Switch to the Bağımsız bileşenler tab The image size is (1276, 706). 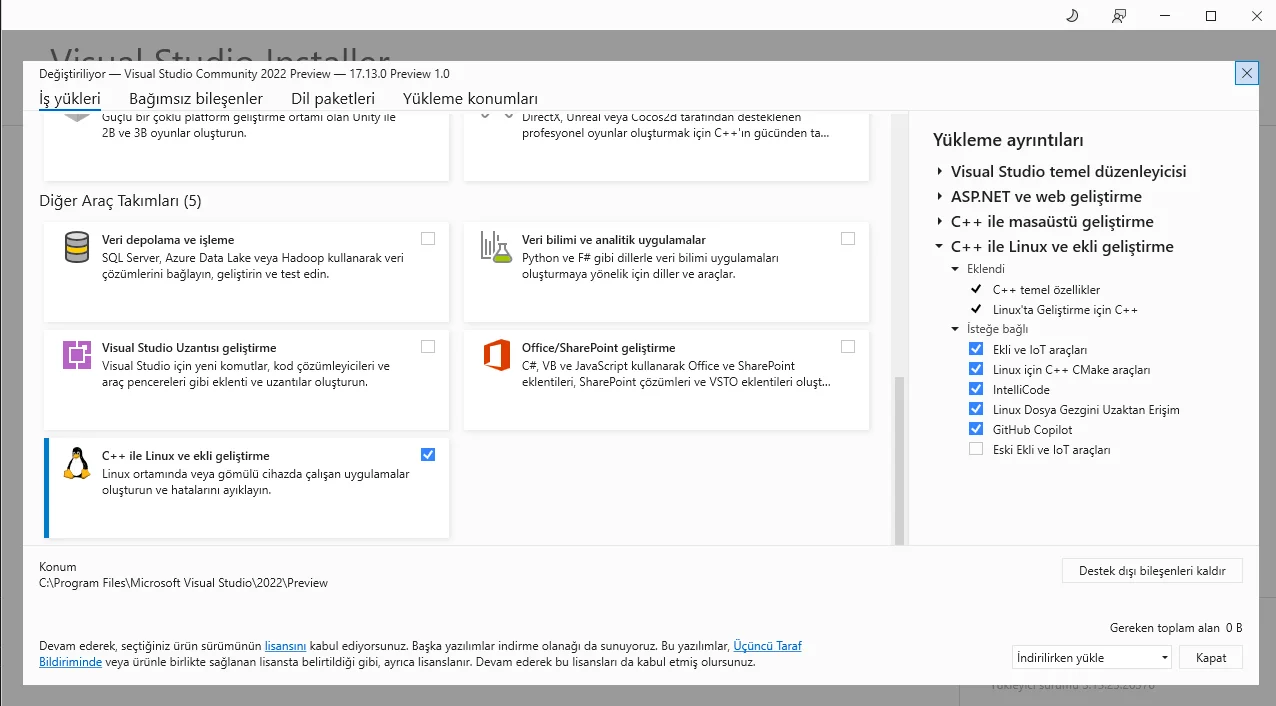point(196,98)
